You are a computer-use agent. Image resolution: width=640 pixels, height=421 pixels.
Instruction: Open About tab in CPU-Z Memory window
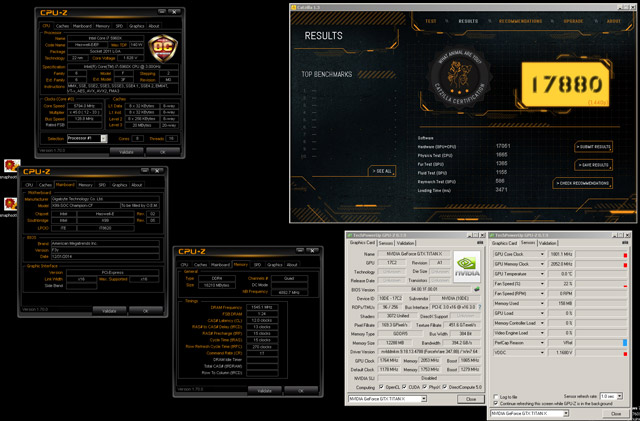[292, 265]
